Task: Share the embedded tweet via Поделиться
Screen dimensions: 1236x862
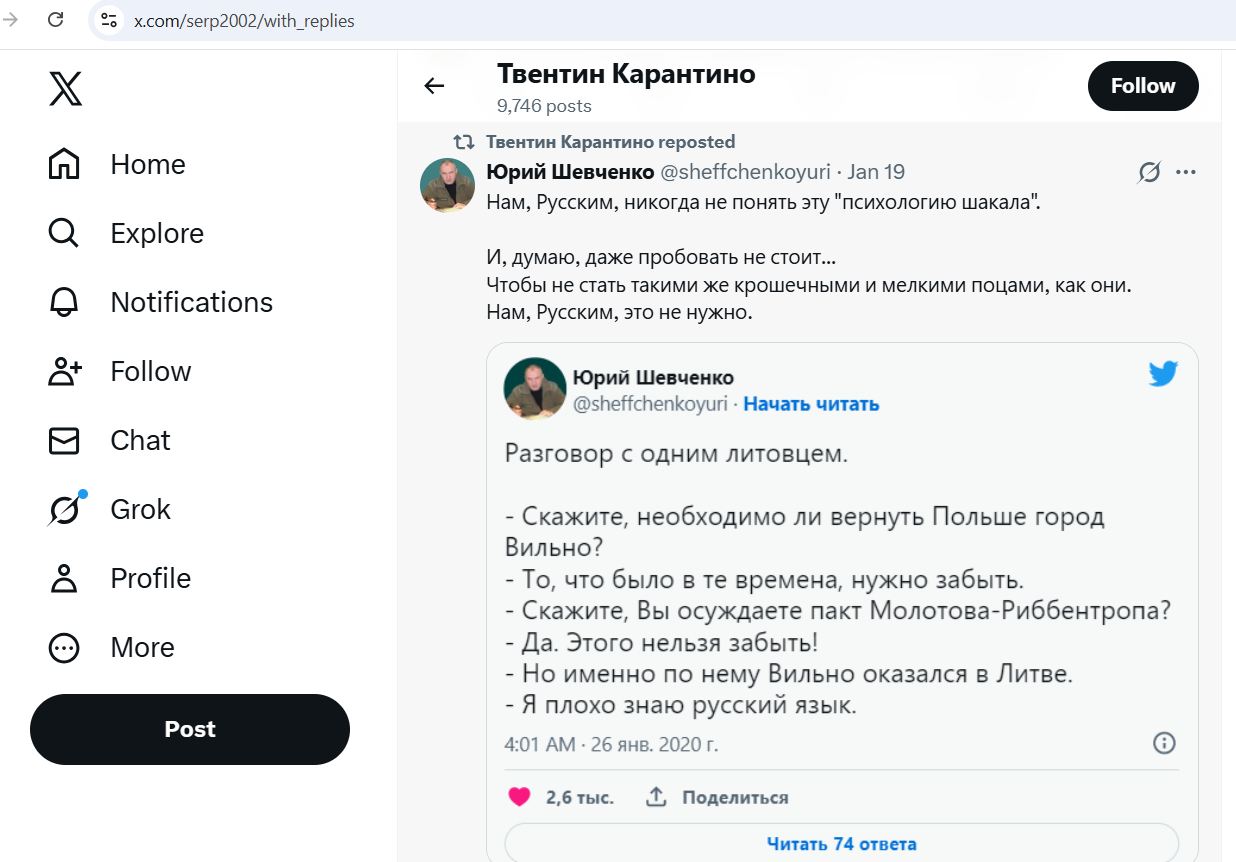Action: (x=722, y=797)
